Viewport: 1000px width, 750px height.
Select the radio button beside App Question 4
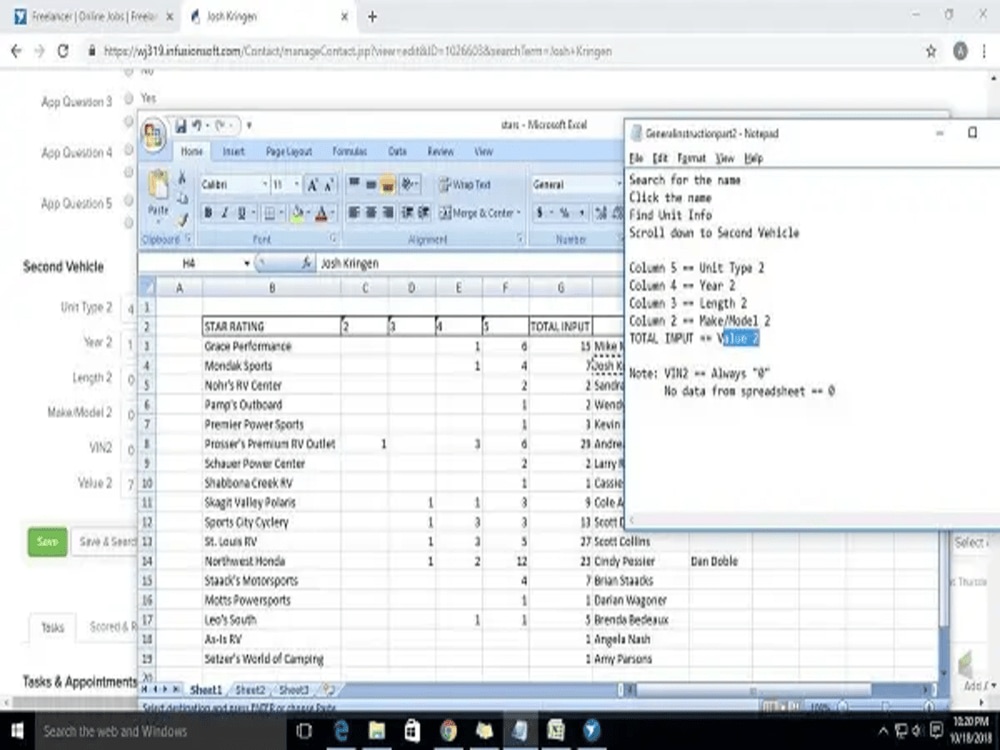click(x=129, y=149)
